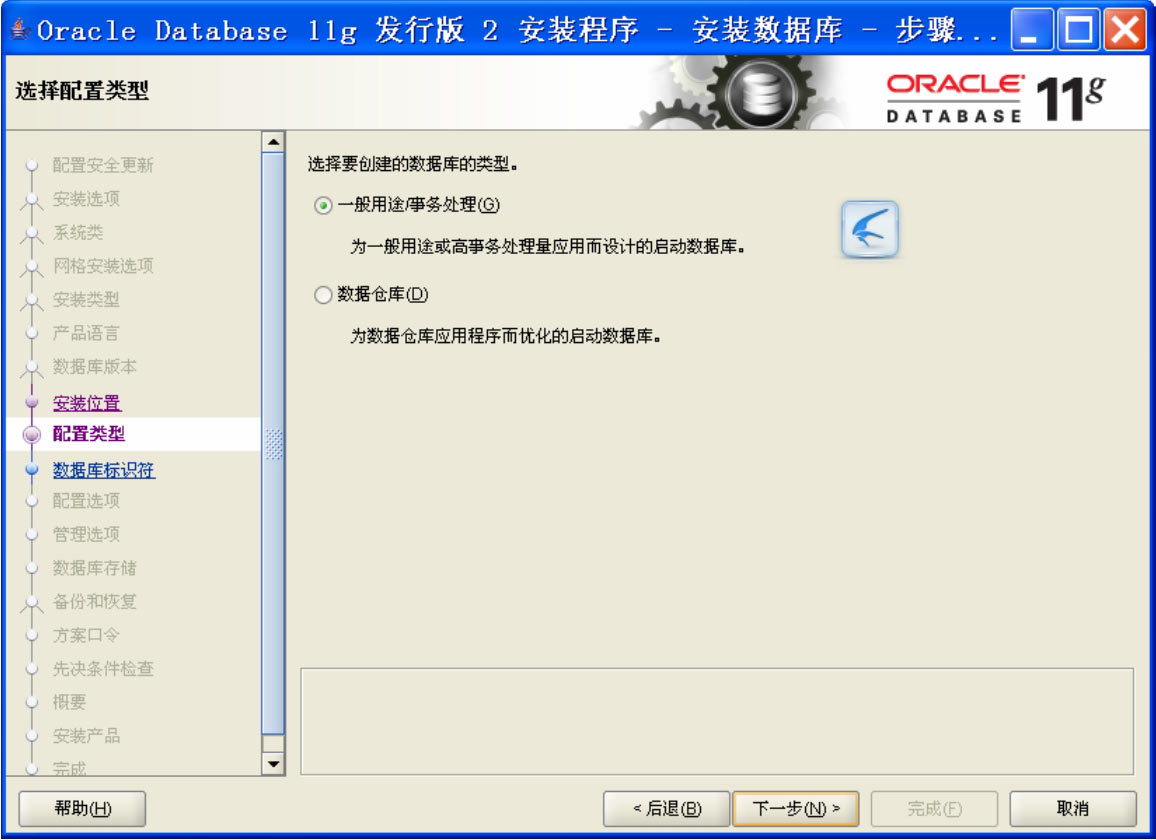The width and height of the screenshot is (1156, 840).
Task: Click the Oracle Database 11g logo
Action: pyautogui.click(x=995, y=98)
